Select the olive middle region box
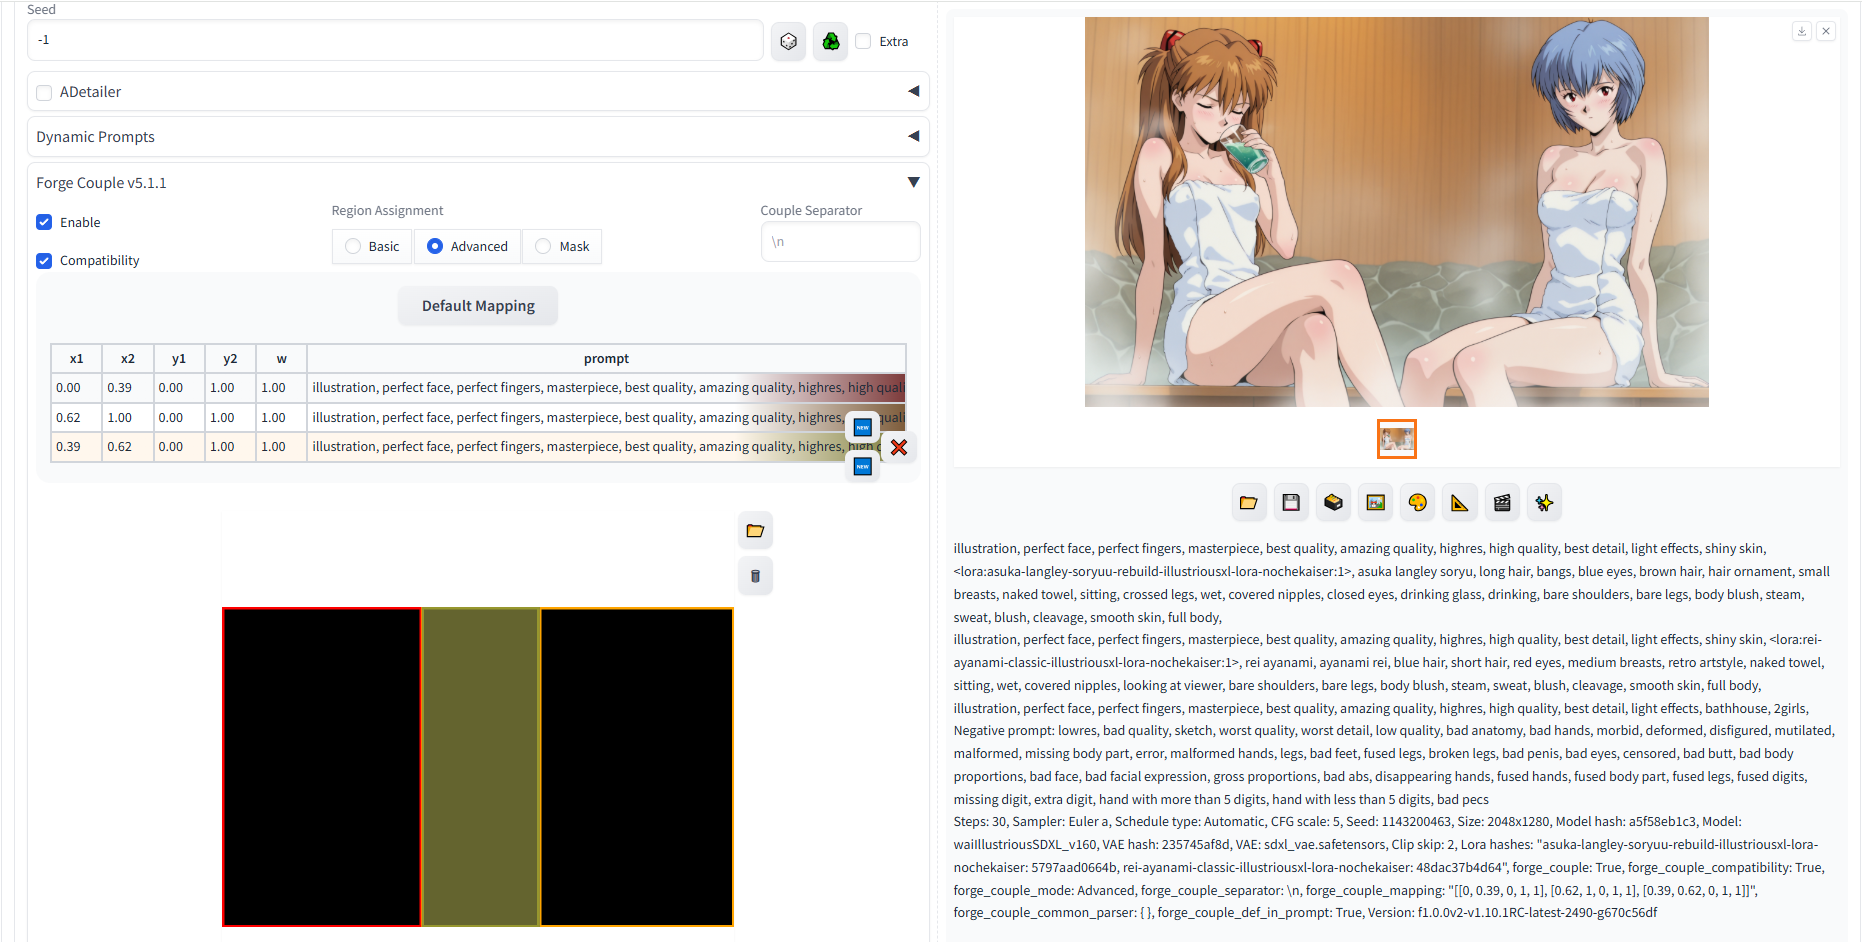The image size is (1862, 942). [x=481, y=767]
